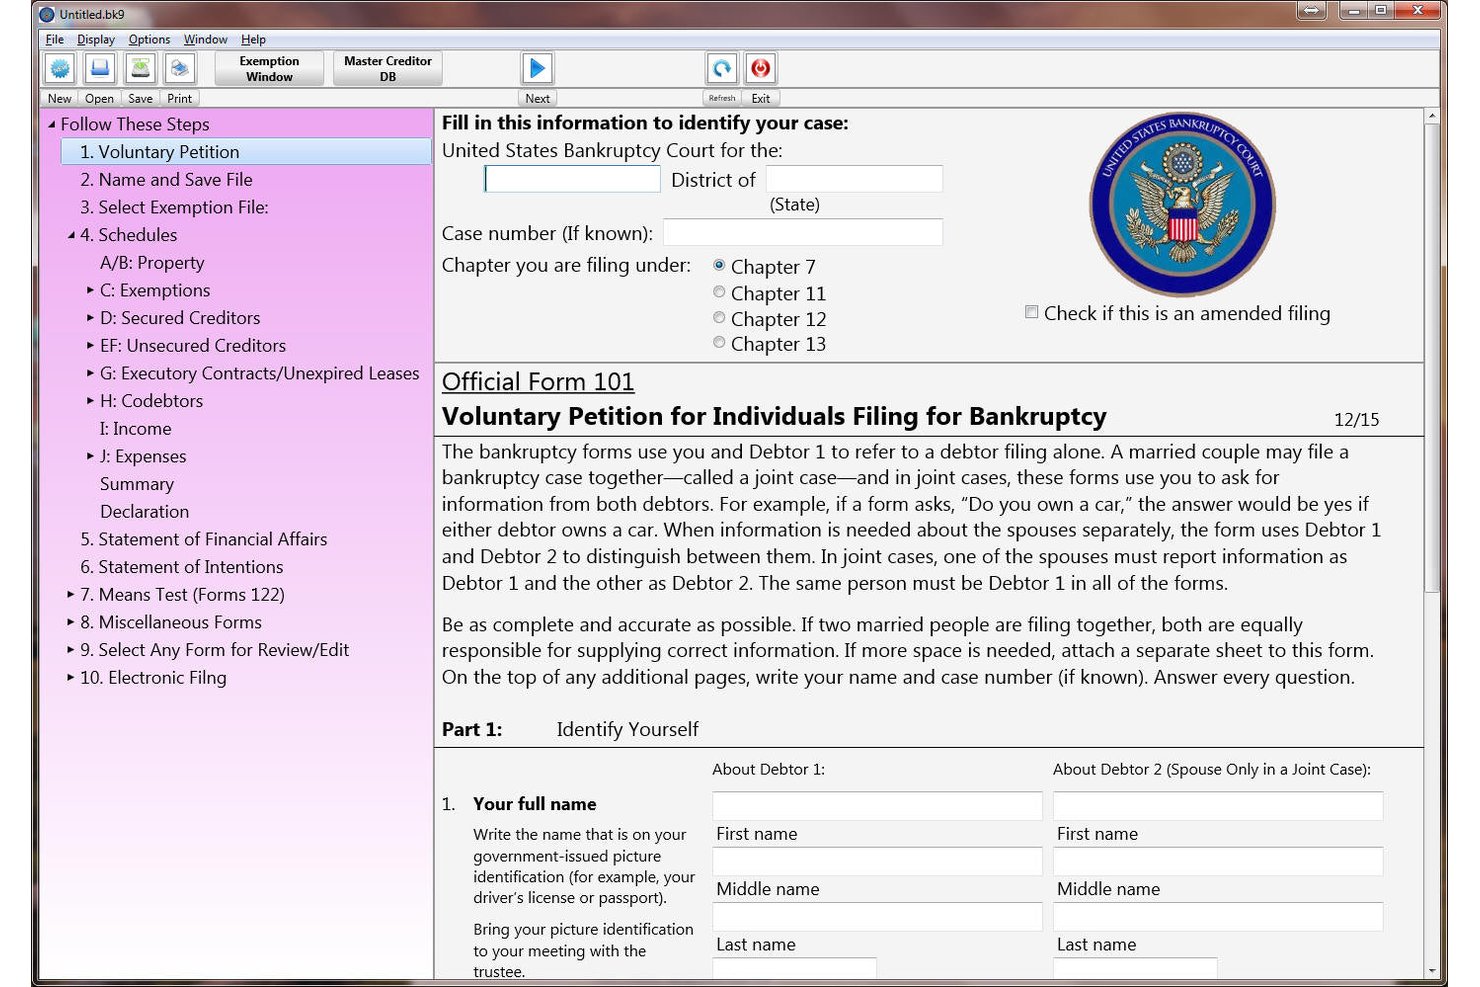The width and height of the screenshot is (1480, 987).
Task: Click the Open label button
Action: (99, 98)
